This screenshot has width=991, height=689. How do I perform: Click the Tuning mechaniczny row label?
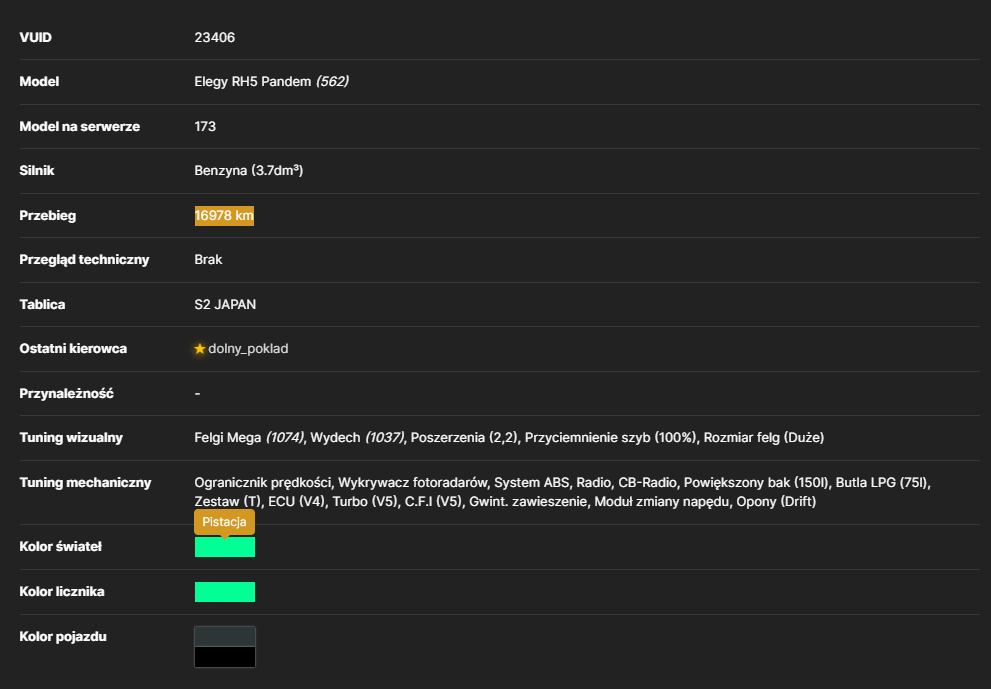(x=85, y=483)
